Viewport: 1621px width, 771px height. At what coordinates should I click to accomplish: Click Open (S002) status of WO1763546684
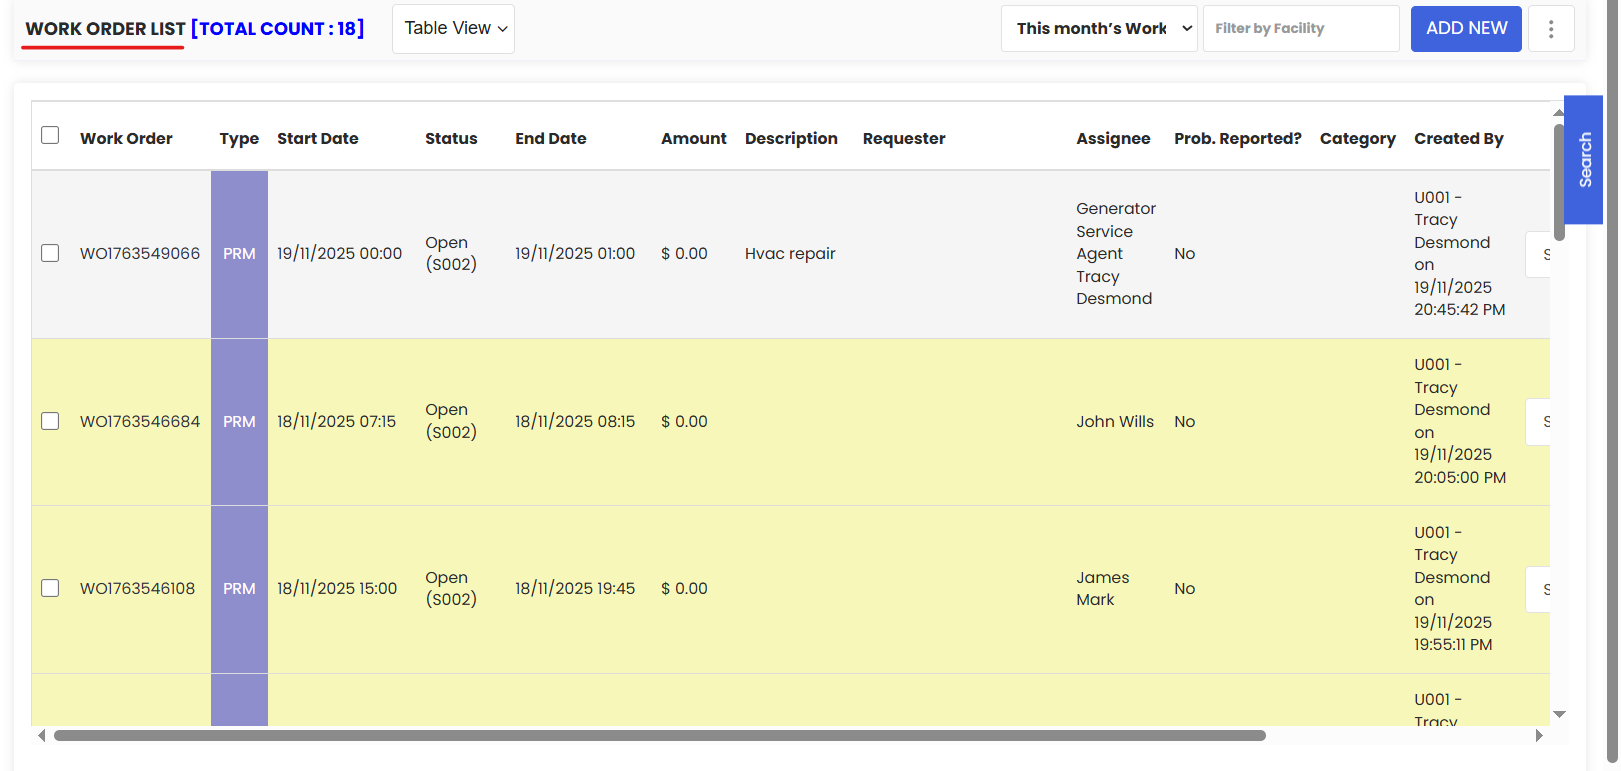(451, 421)
